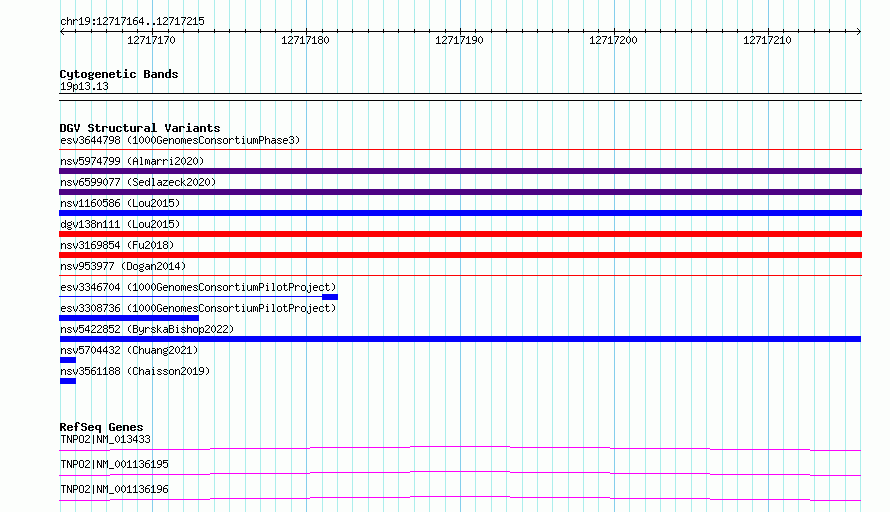Click the right arrow of the position ruler
This screenshot has width=890, height=512.
(859, 32)
